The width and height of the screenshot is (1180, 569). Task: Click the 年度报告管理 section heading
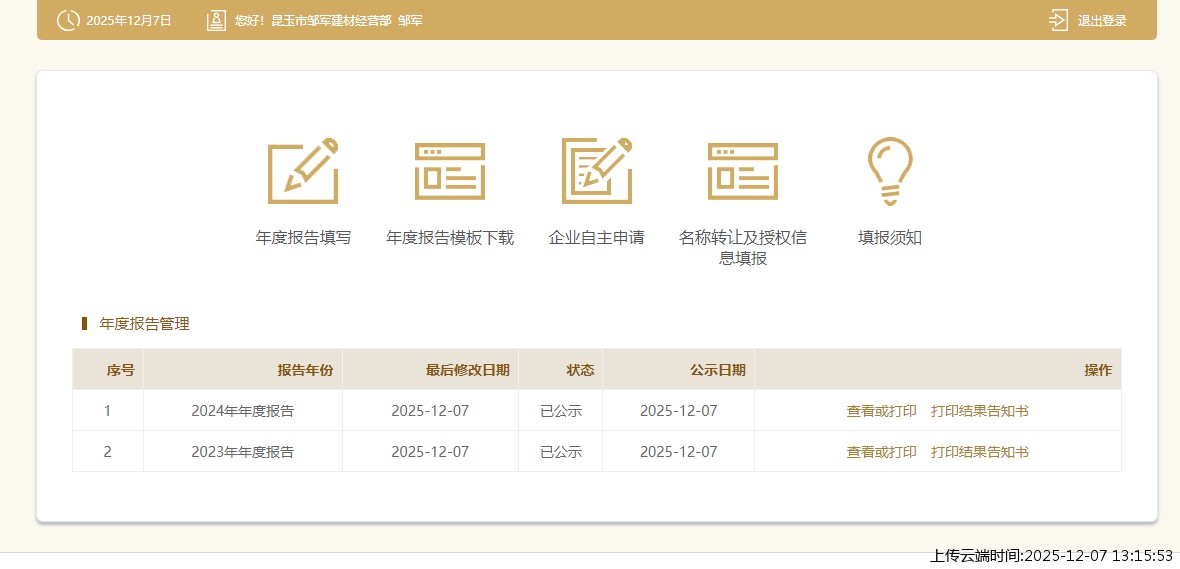(x=144, y=324)
